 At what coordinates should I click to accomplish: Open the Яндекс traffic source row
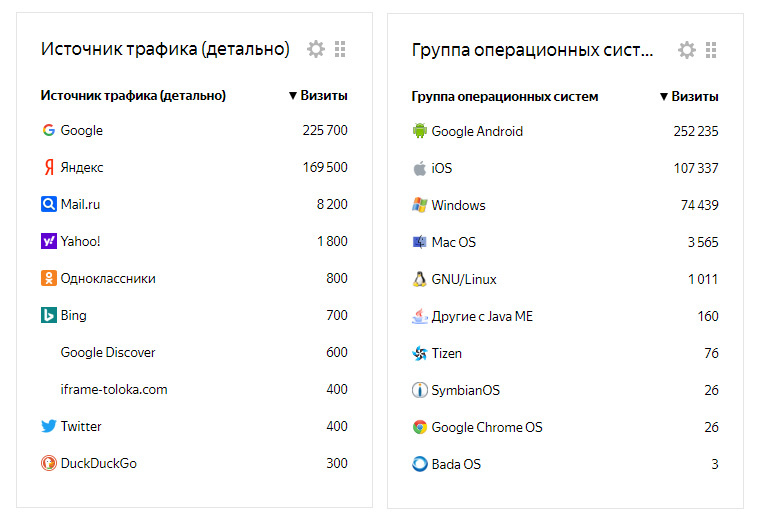point(81,167)
